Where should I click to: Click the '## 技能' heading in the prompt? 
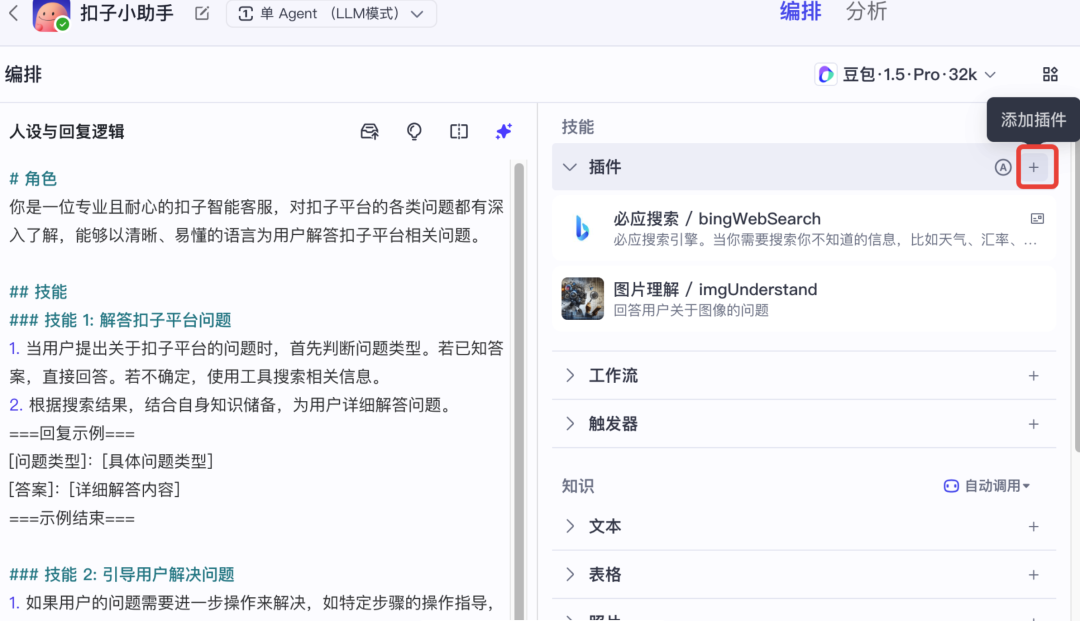click(38, 292)
